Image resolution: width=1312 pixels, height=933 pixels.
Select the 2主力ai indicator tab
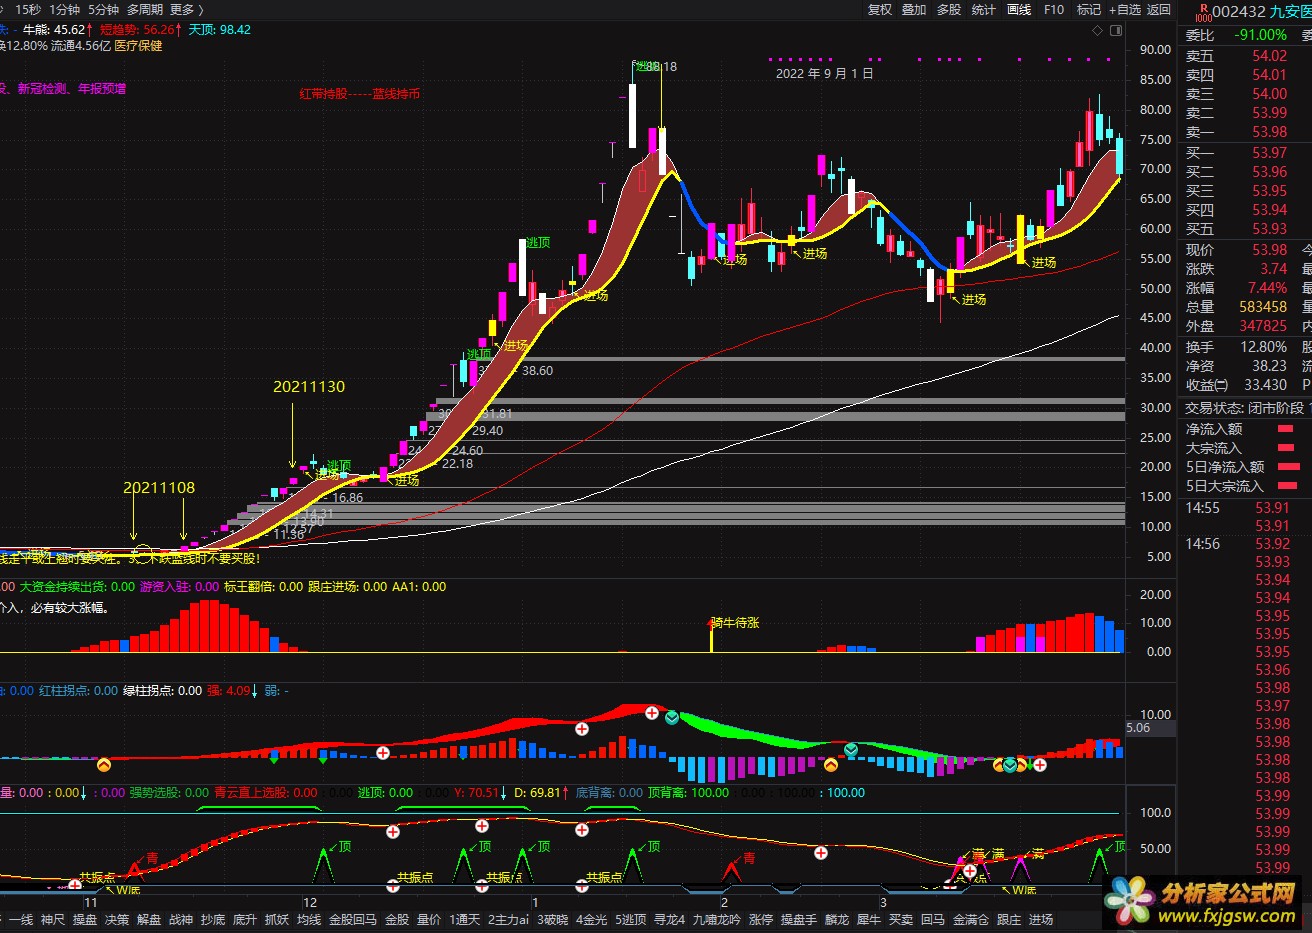[509, 920]
